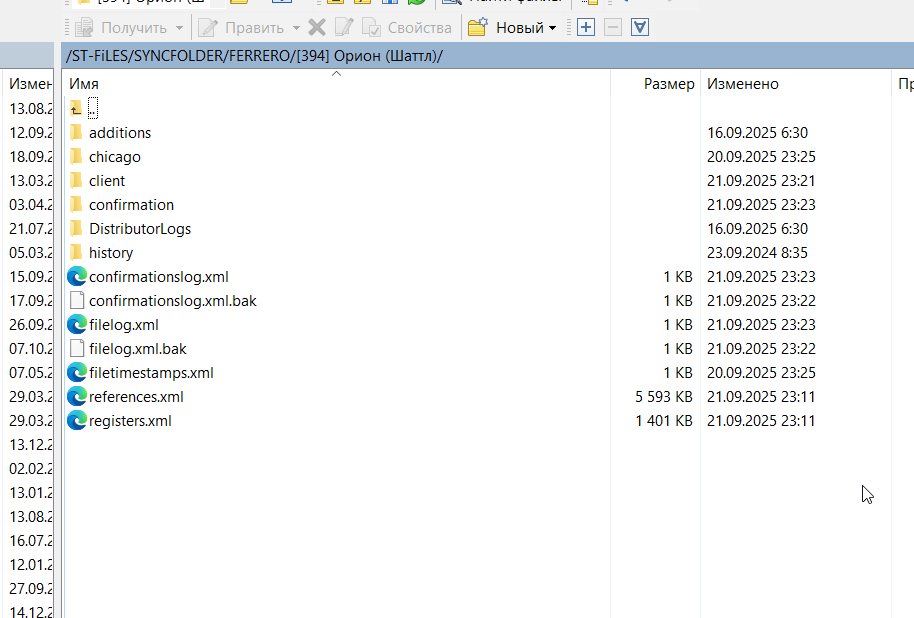Click the Свойства properties button
The image size is (914, 618).
[406, 28]
